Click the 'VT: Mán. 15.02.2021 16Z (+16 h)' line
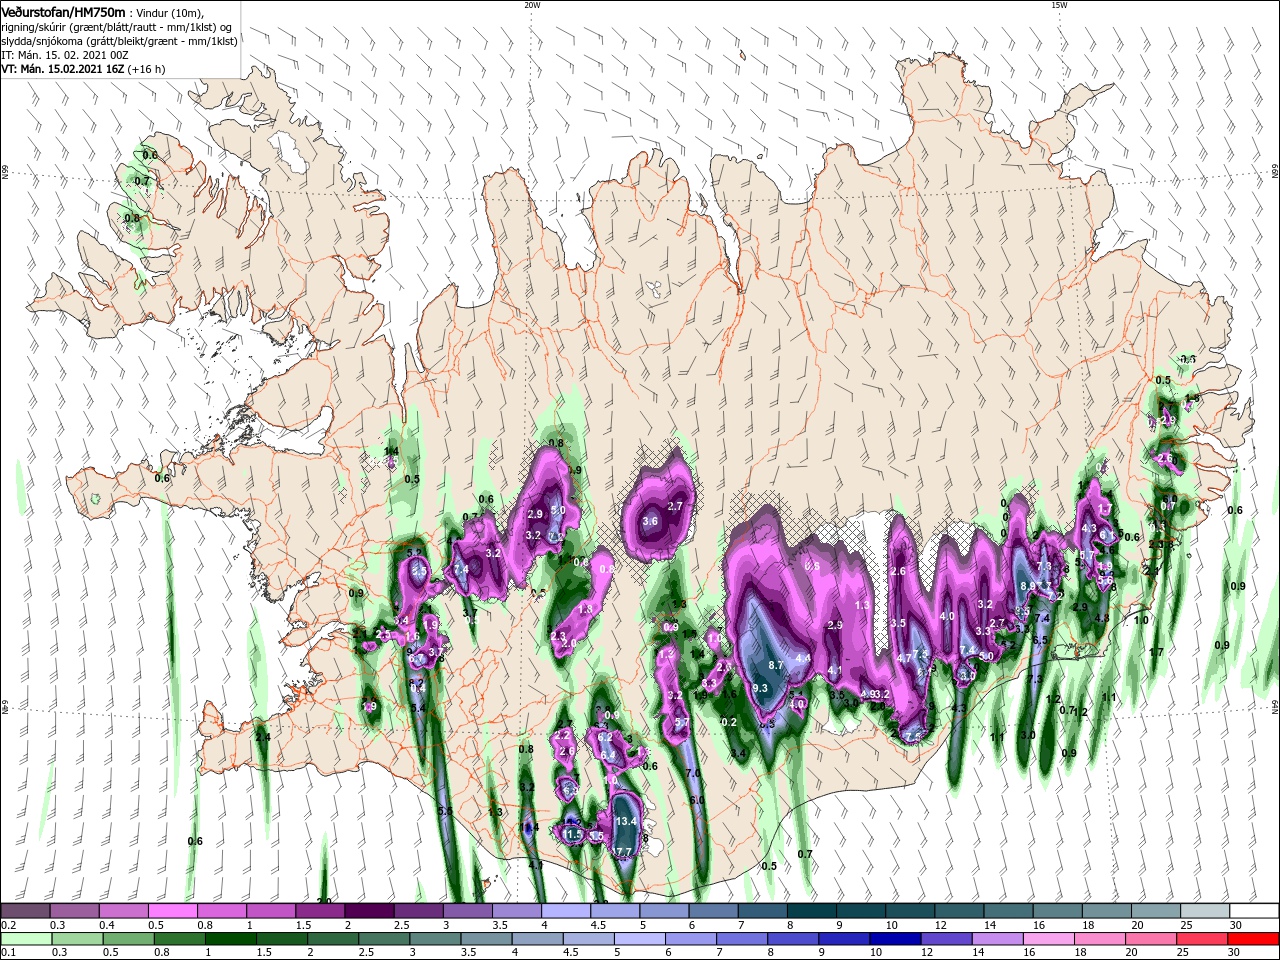Image resolution: width=1280 pixels, height=960 pixels. tap(83, 69)
